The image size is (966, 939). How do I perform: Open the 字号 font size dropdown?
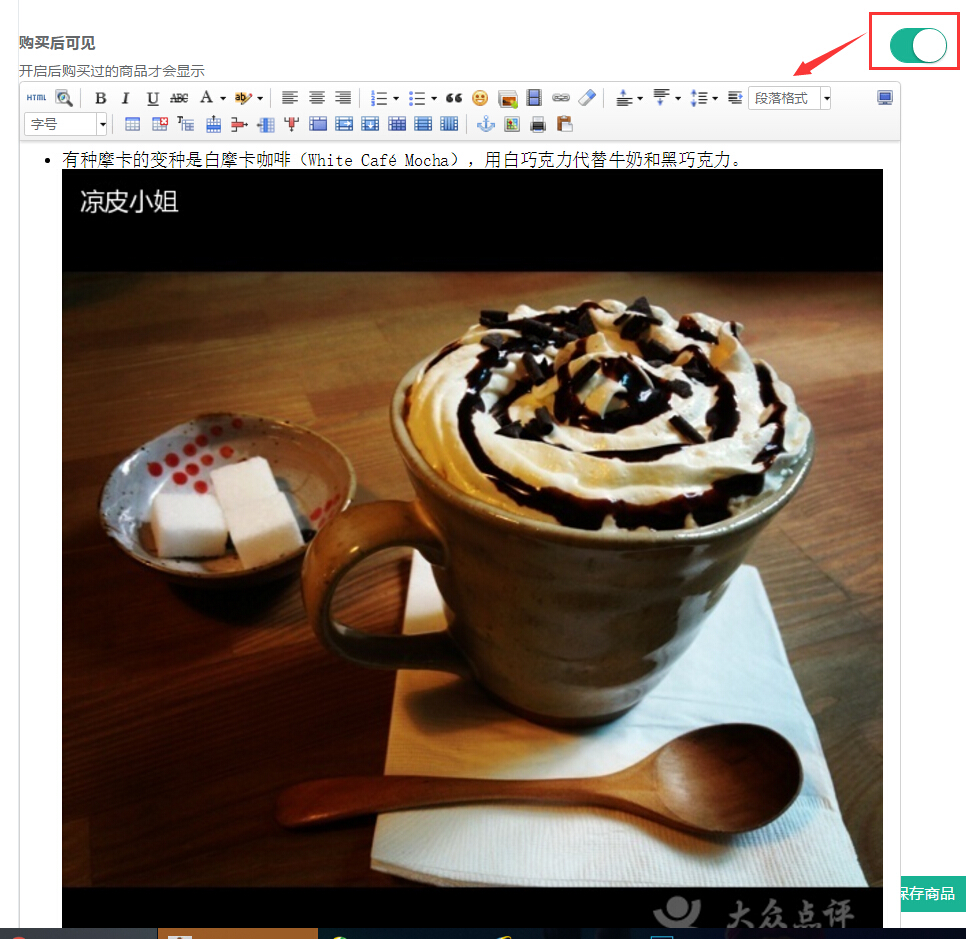pos(66,125)
